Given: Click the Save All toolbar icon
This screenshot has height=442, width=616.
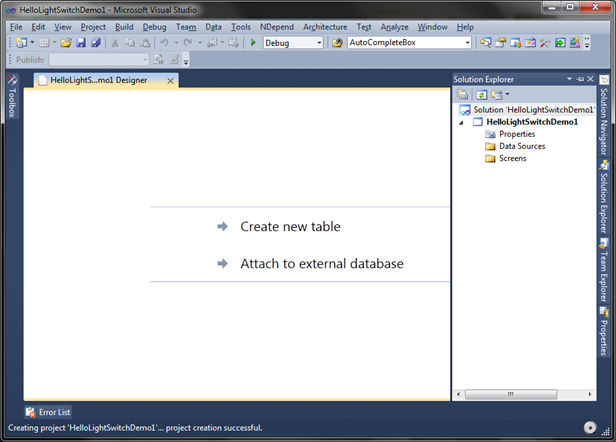Looking at the screenshot, I should tap(96, 42).
